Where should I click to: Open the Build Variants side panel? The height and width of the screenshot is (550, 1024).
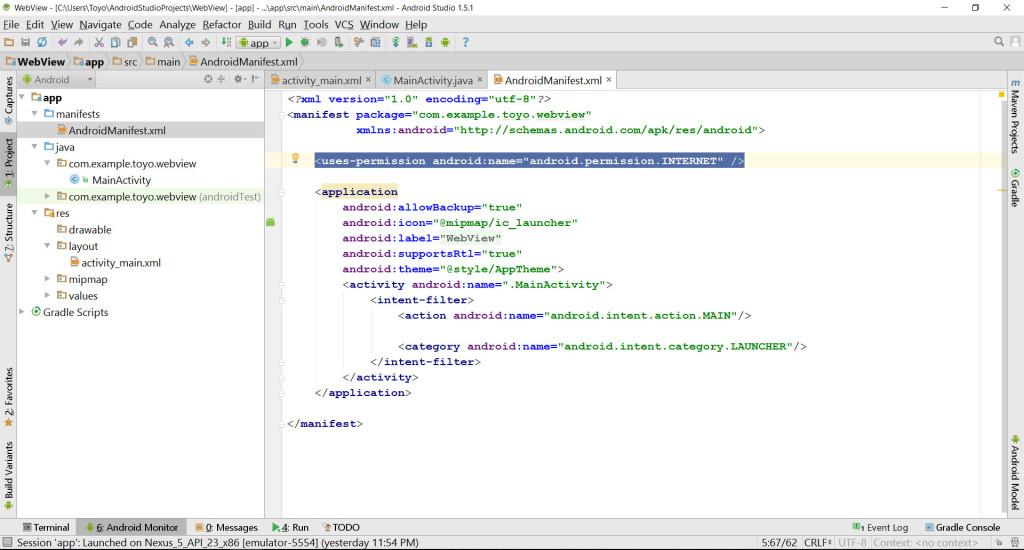click(x=8, y=475)
